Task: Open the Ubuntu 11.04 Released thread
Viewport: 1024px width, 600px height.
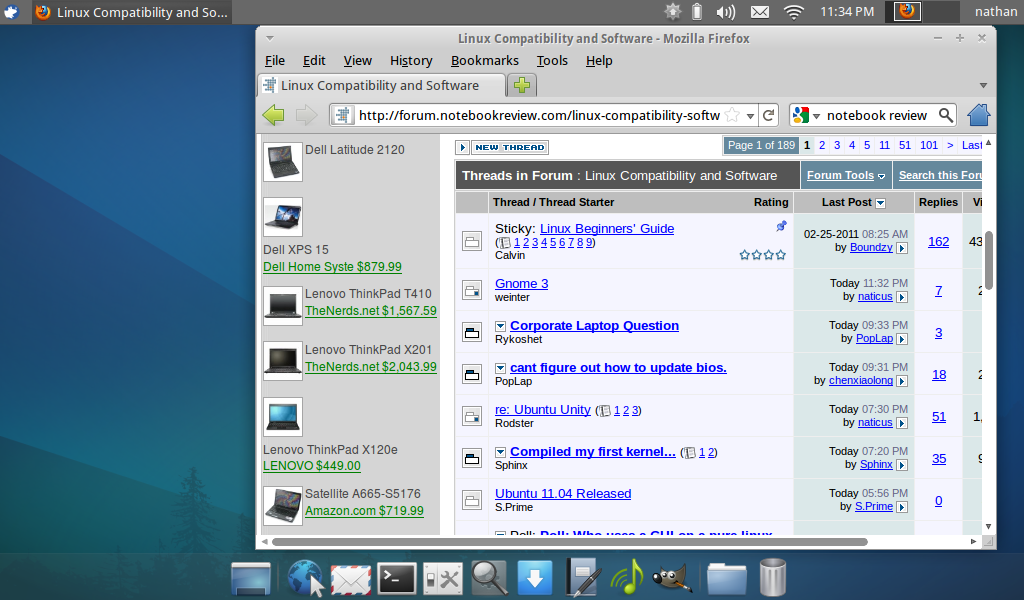Action: [x=563, y=494]
